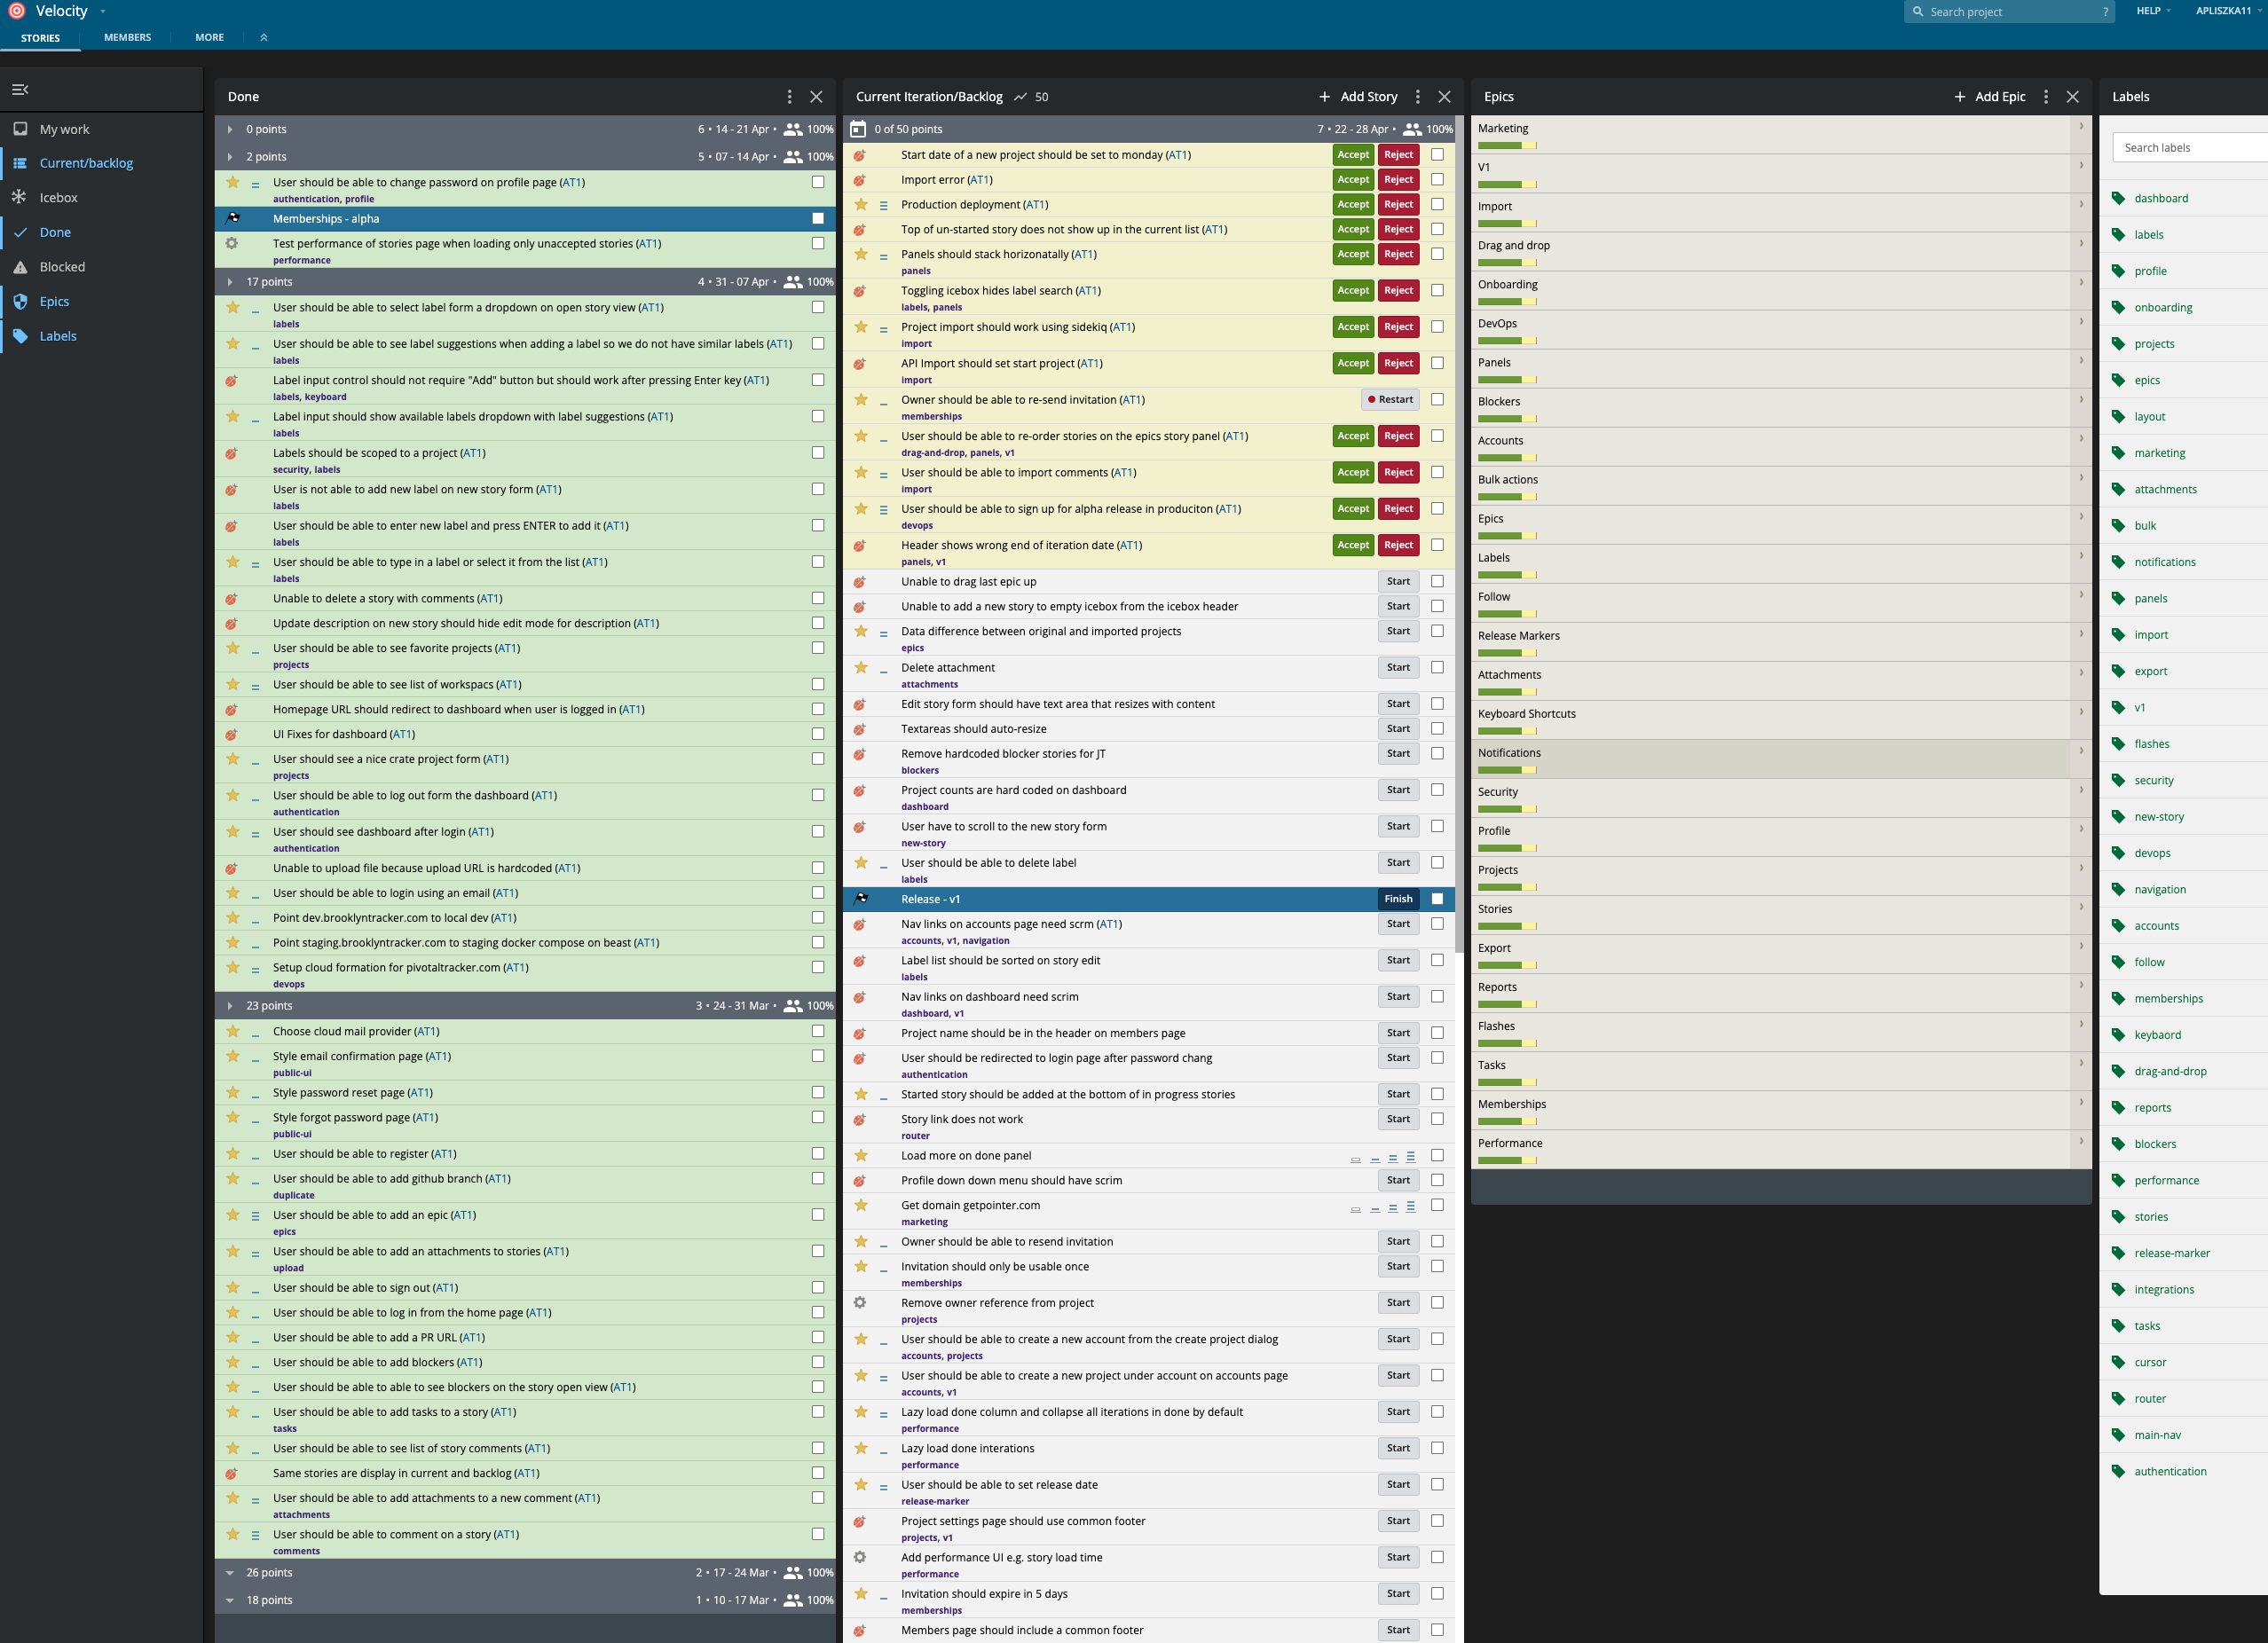2268x1643 pixels.
Task: Collapse the left sidebar menu icon
Action: 20,90
